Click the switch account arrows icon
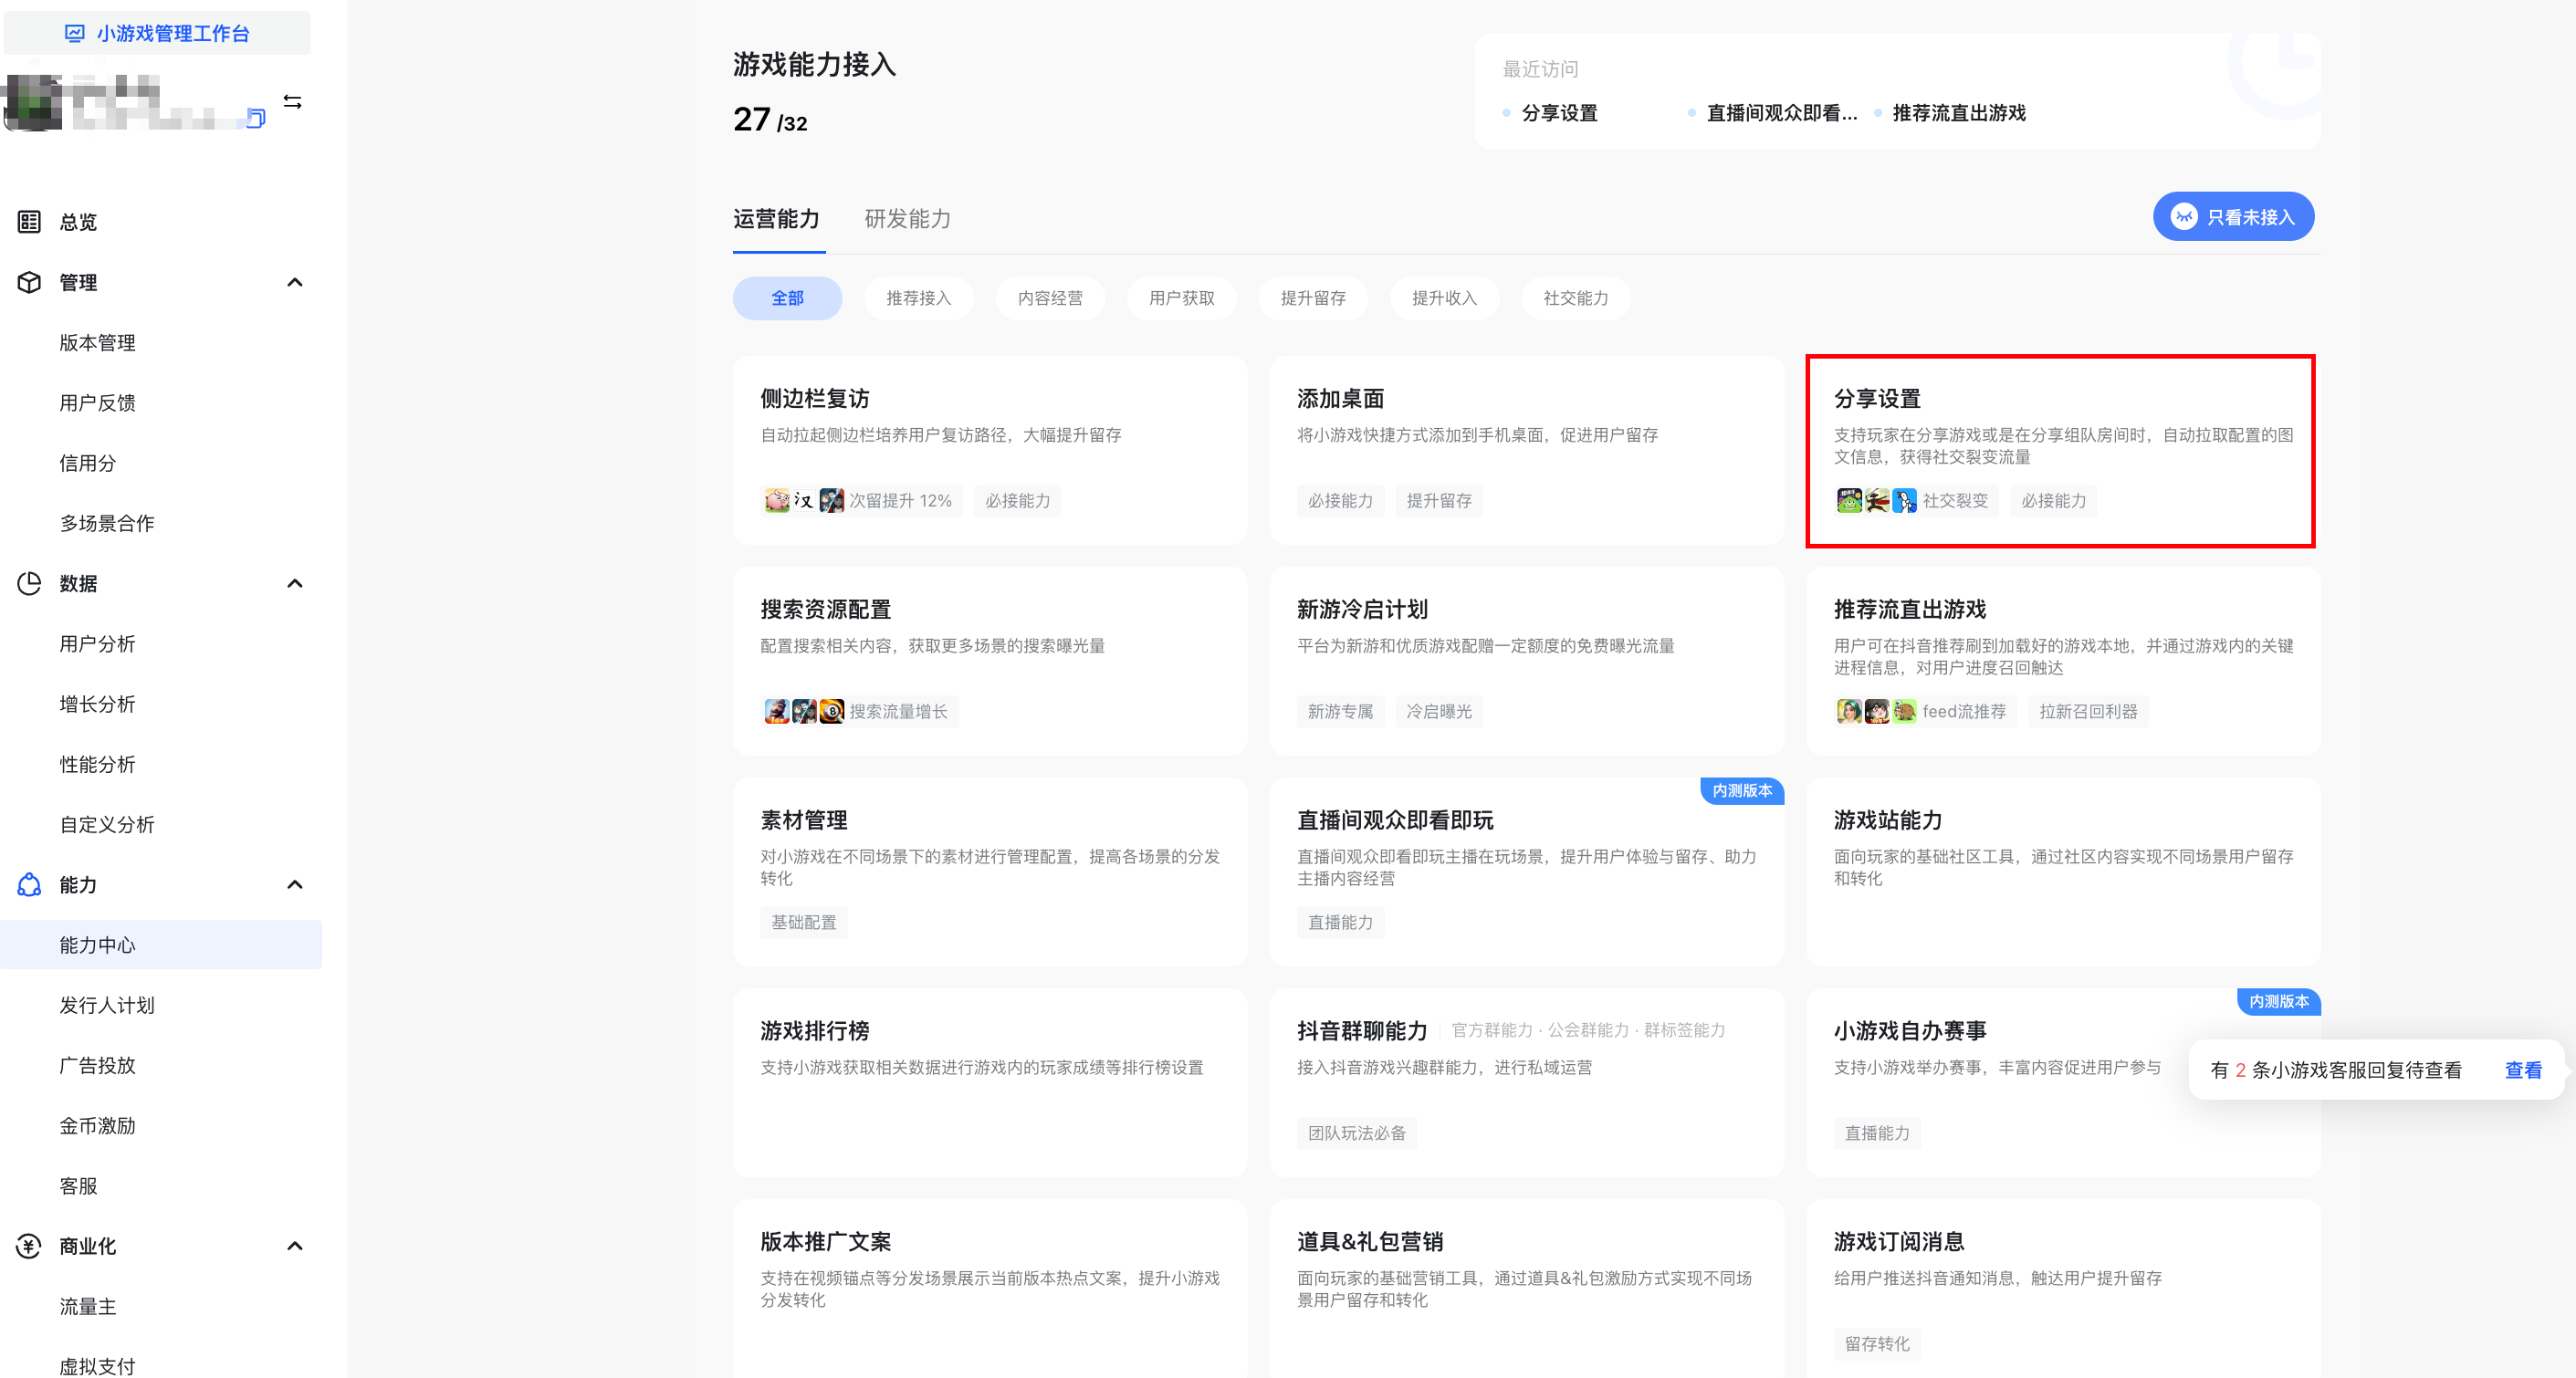The height and width of the screenshot is (1378, 2576). [x=292, y=102]
